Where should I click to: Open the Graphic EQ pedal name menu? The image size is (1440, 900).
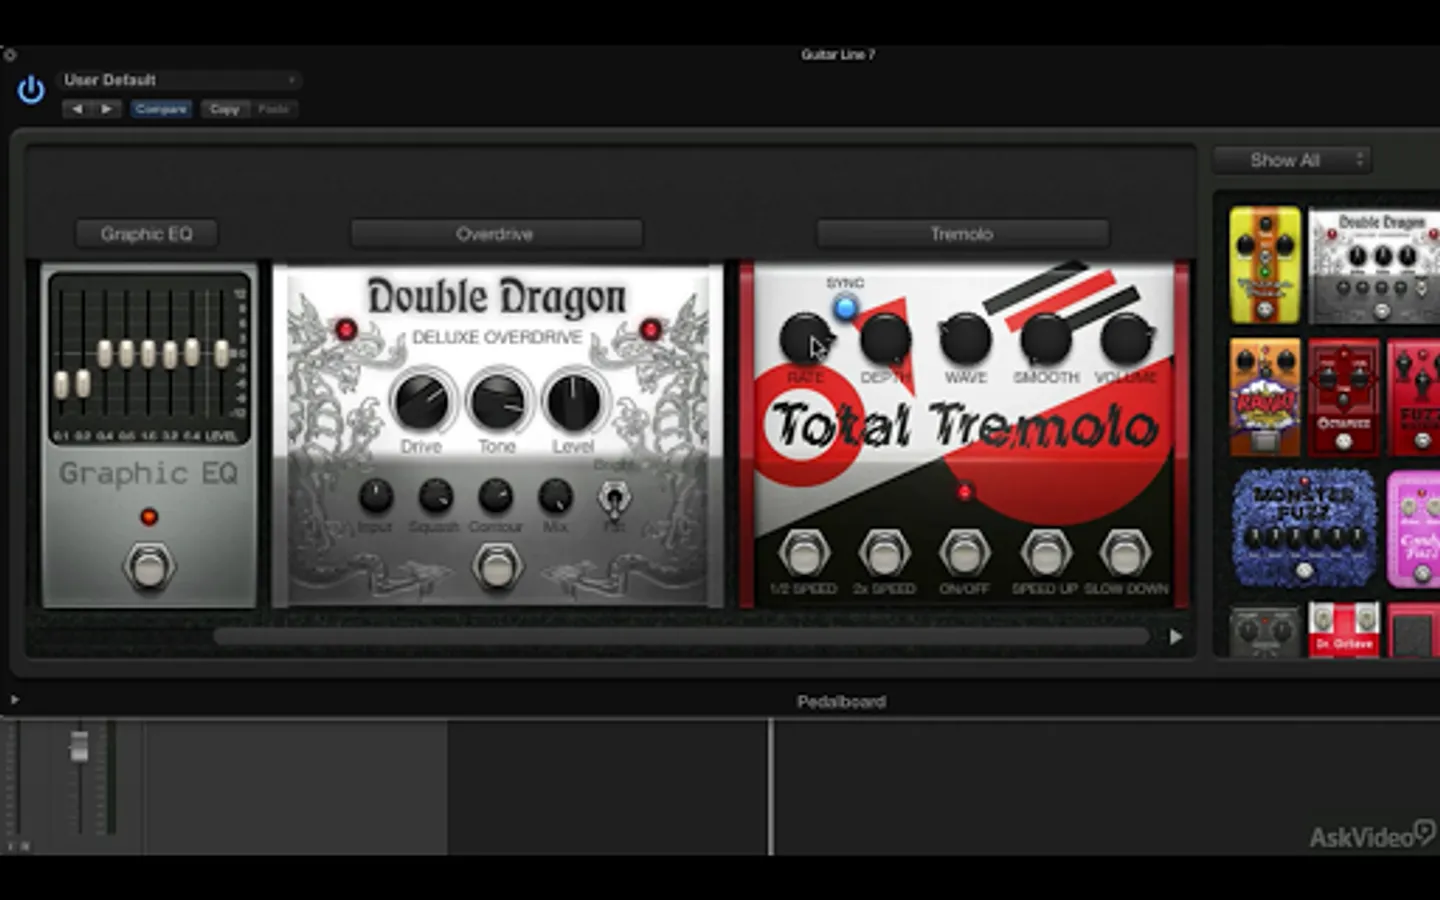point(146,234)
